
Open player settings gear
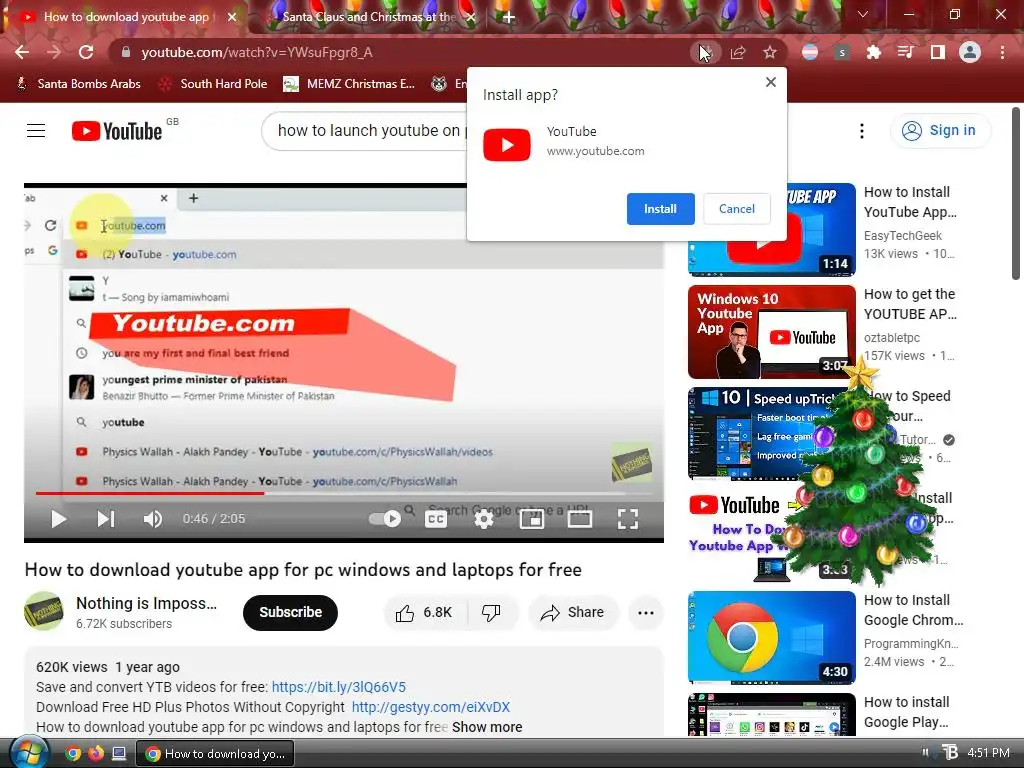pos(484,519)
